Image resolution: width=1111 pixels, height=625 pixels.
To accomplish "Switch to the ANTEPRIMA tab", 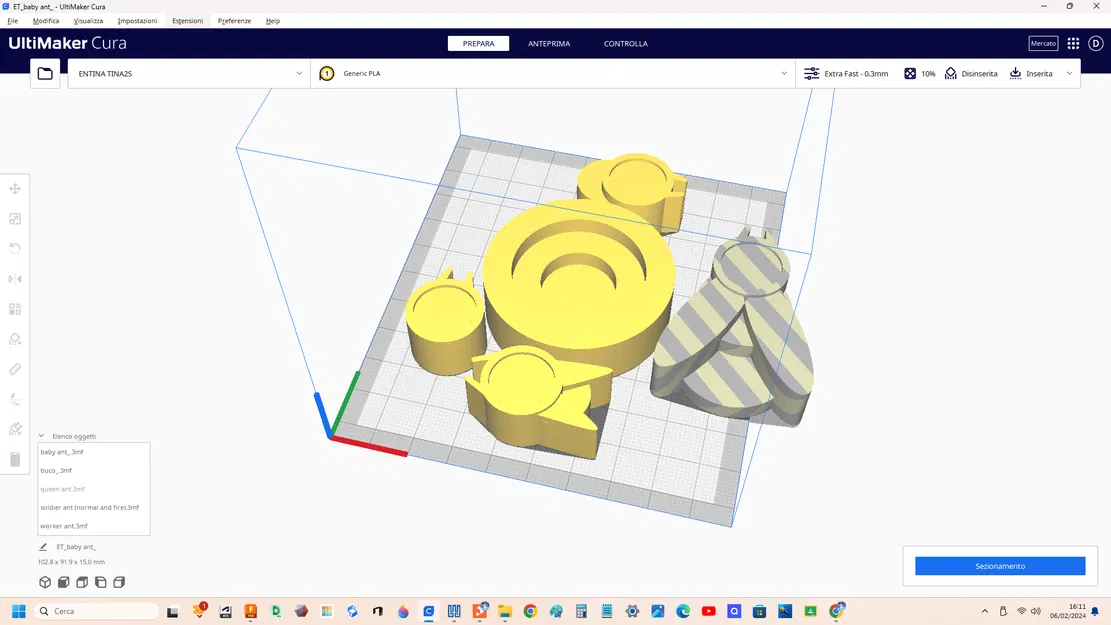I will (x=548, y=43).
